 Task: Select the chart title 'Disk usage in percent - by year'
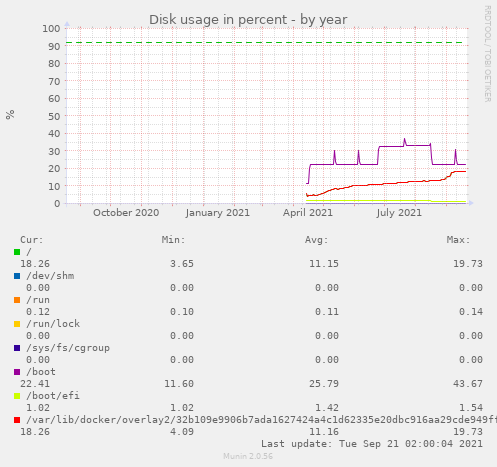pos(248,20)
